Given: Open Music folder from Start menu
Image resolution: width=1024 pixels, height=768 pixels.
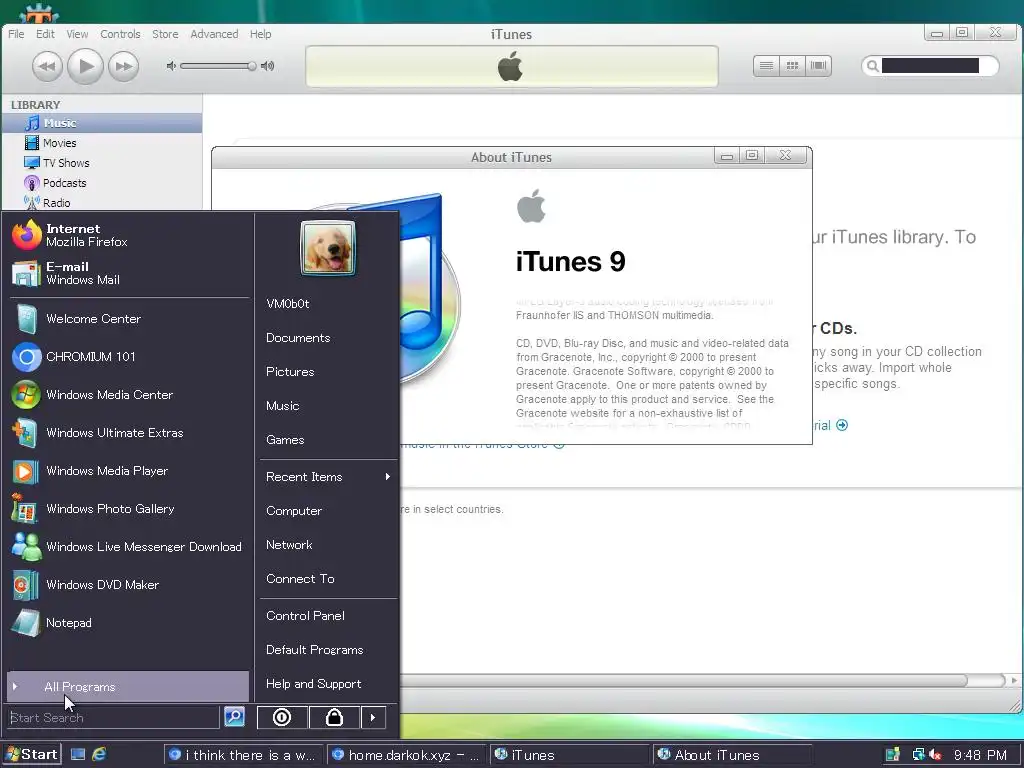Looking at the screenshot, I should click(x=328, y=406).
